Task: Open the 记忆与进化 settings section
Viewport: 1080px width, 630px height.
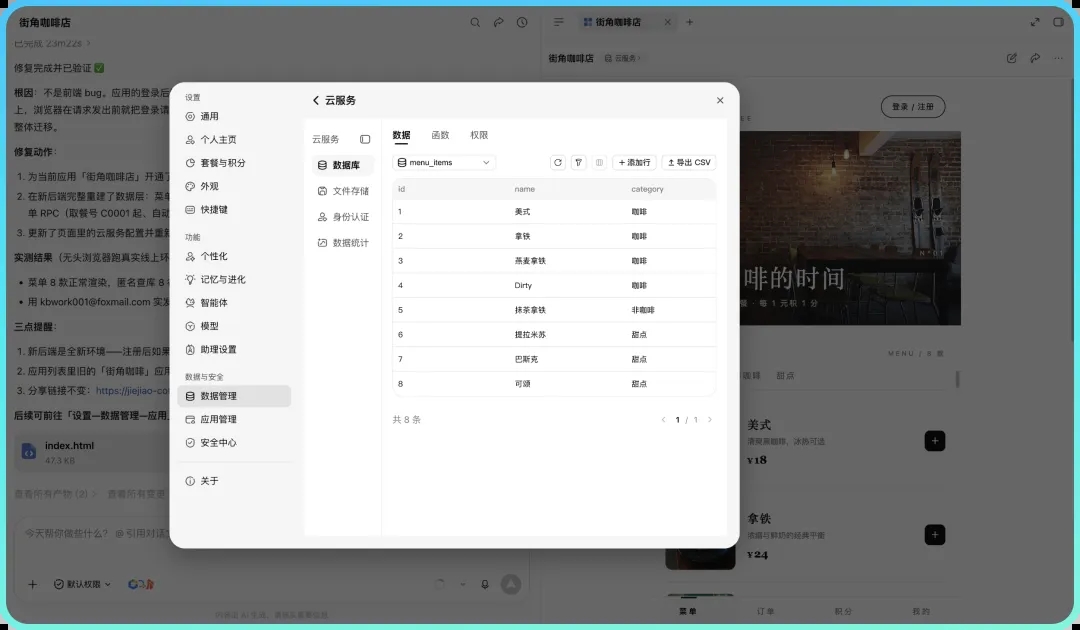Action: (x=234, y=280)
